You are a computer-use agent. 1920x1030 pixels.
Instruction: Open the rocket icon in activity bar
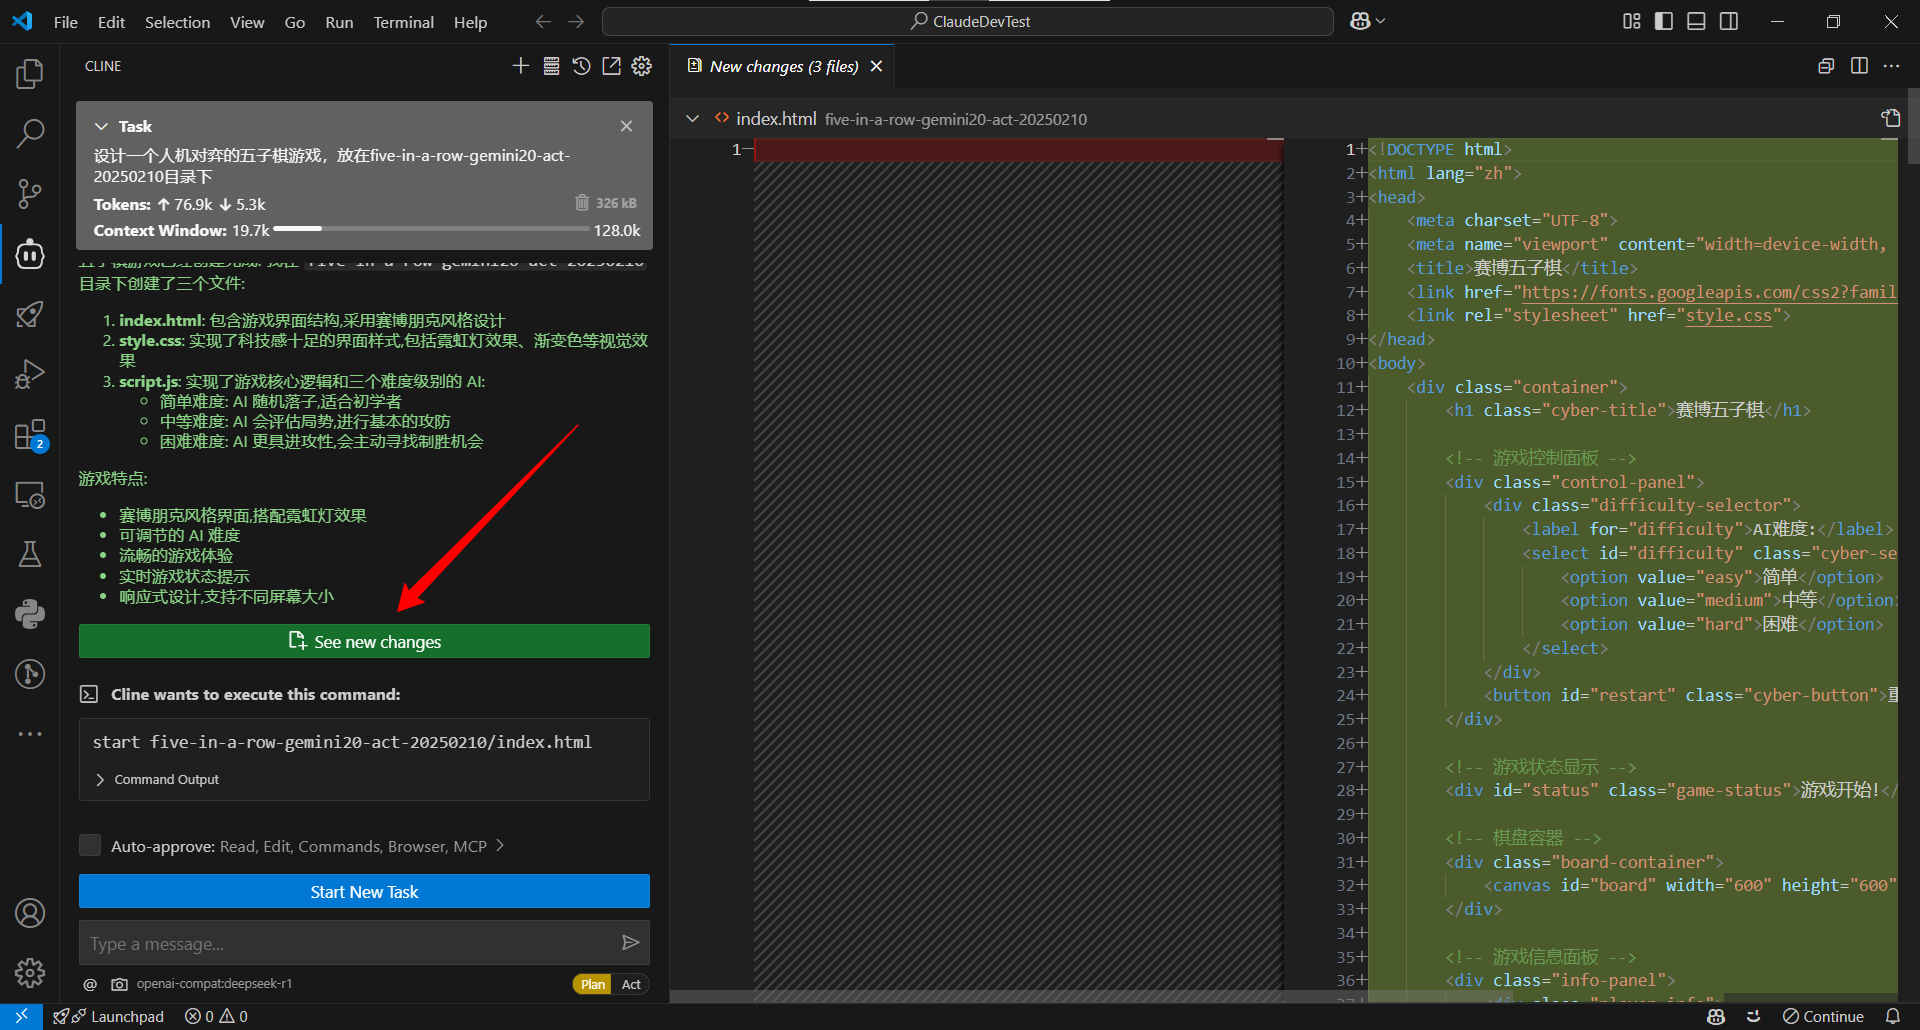click(30, 314)
